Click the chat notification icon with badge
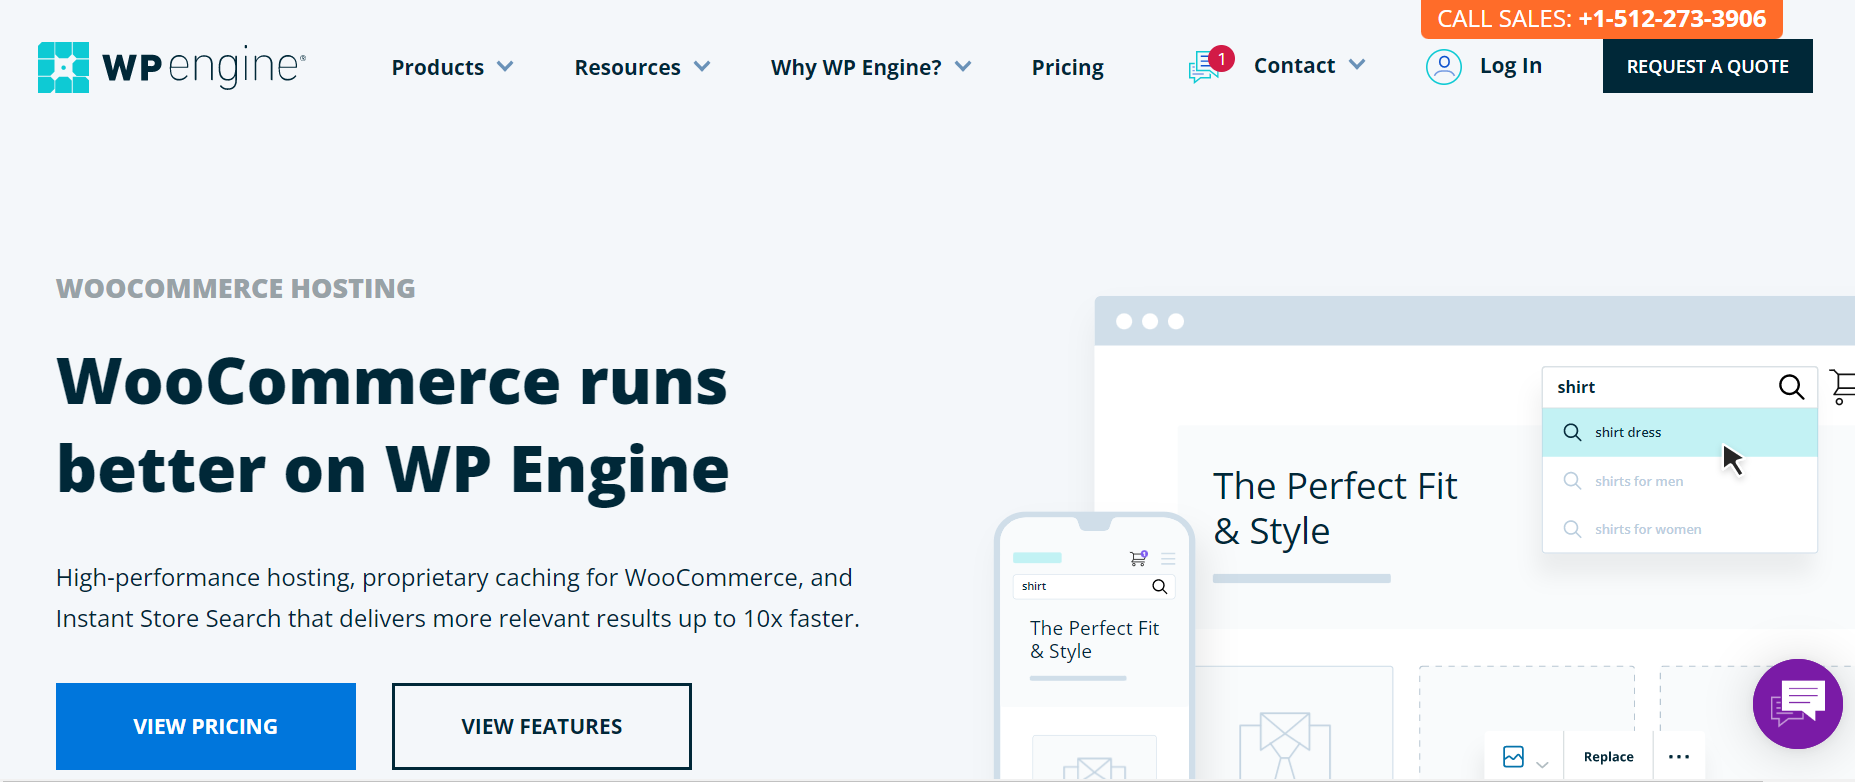1855x782 pixels. click(x=1210, y=65)
